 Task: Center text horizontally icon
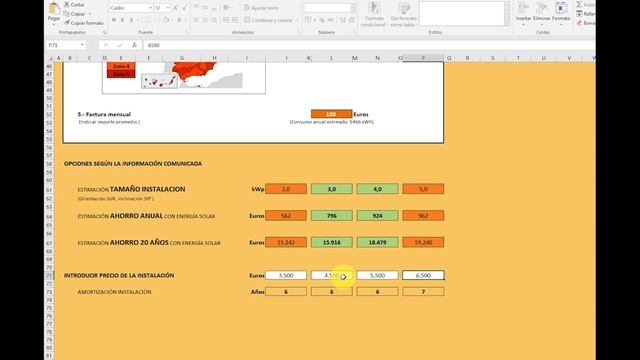(205, 20)
